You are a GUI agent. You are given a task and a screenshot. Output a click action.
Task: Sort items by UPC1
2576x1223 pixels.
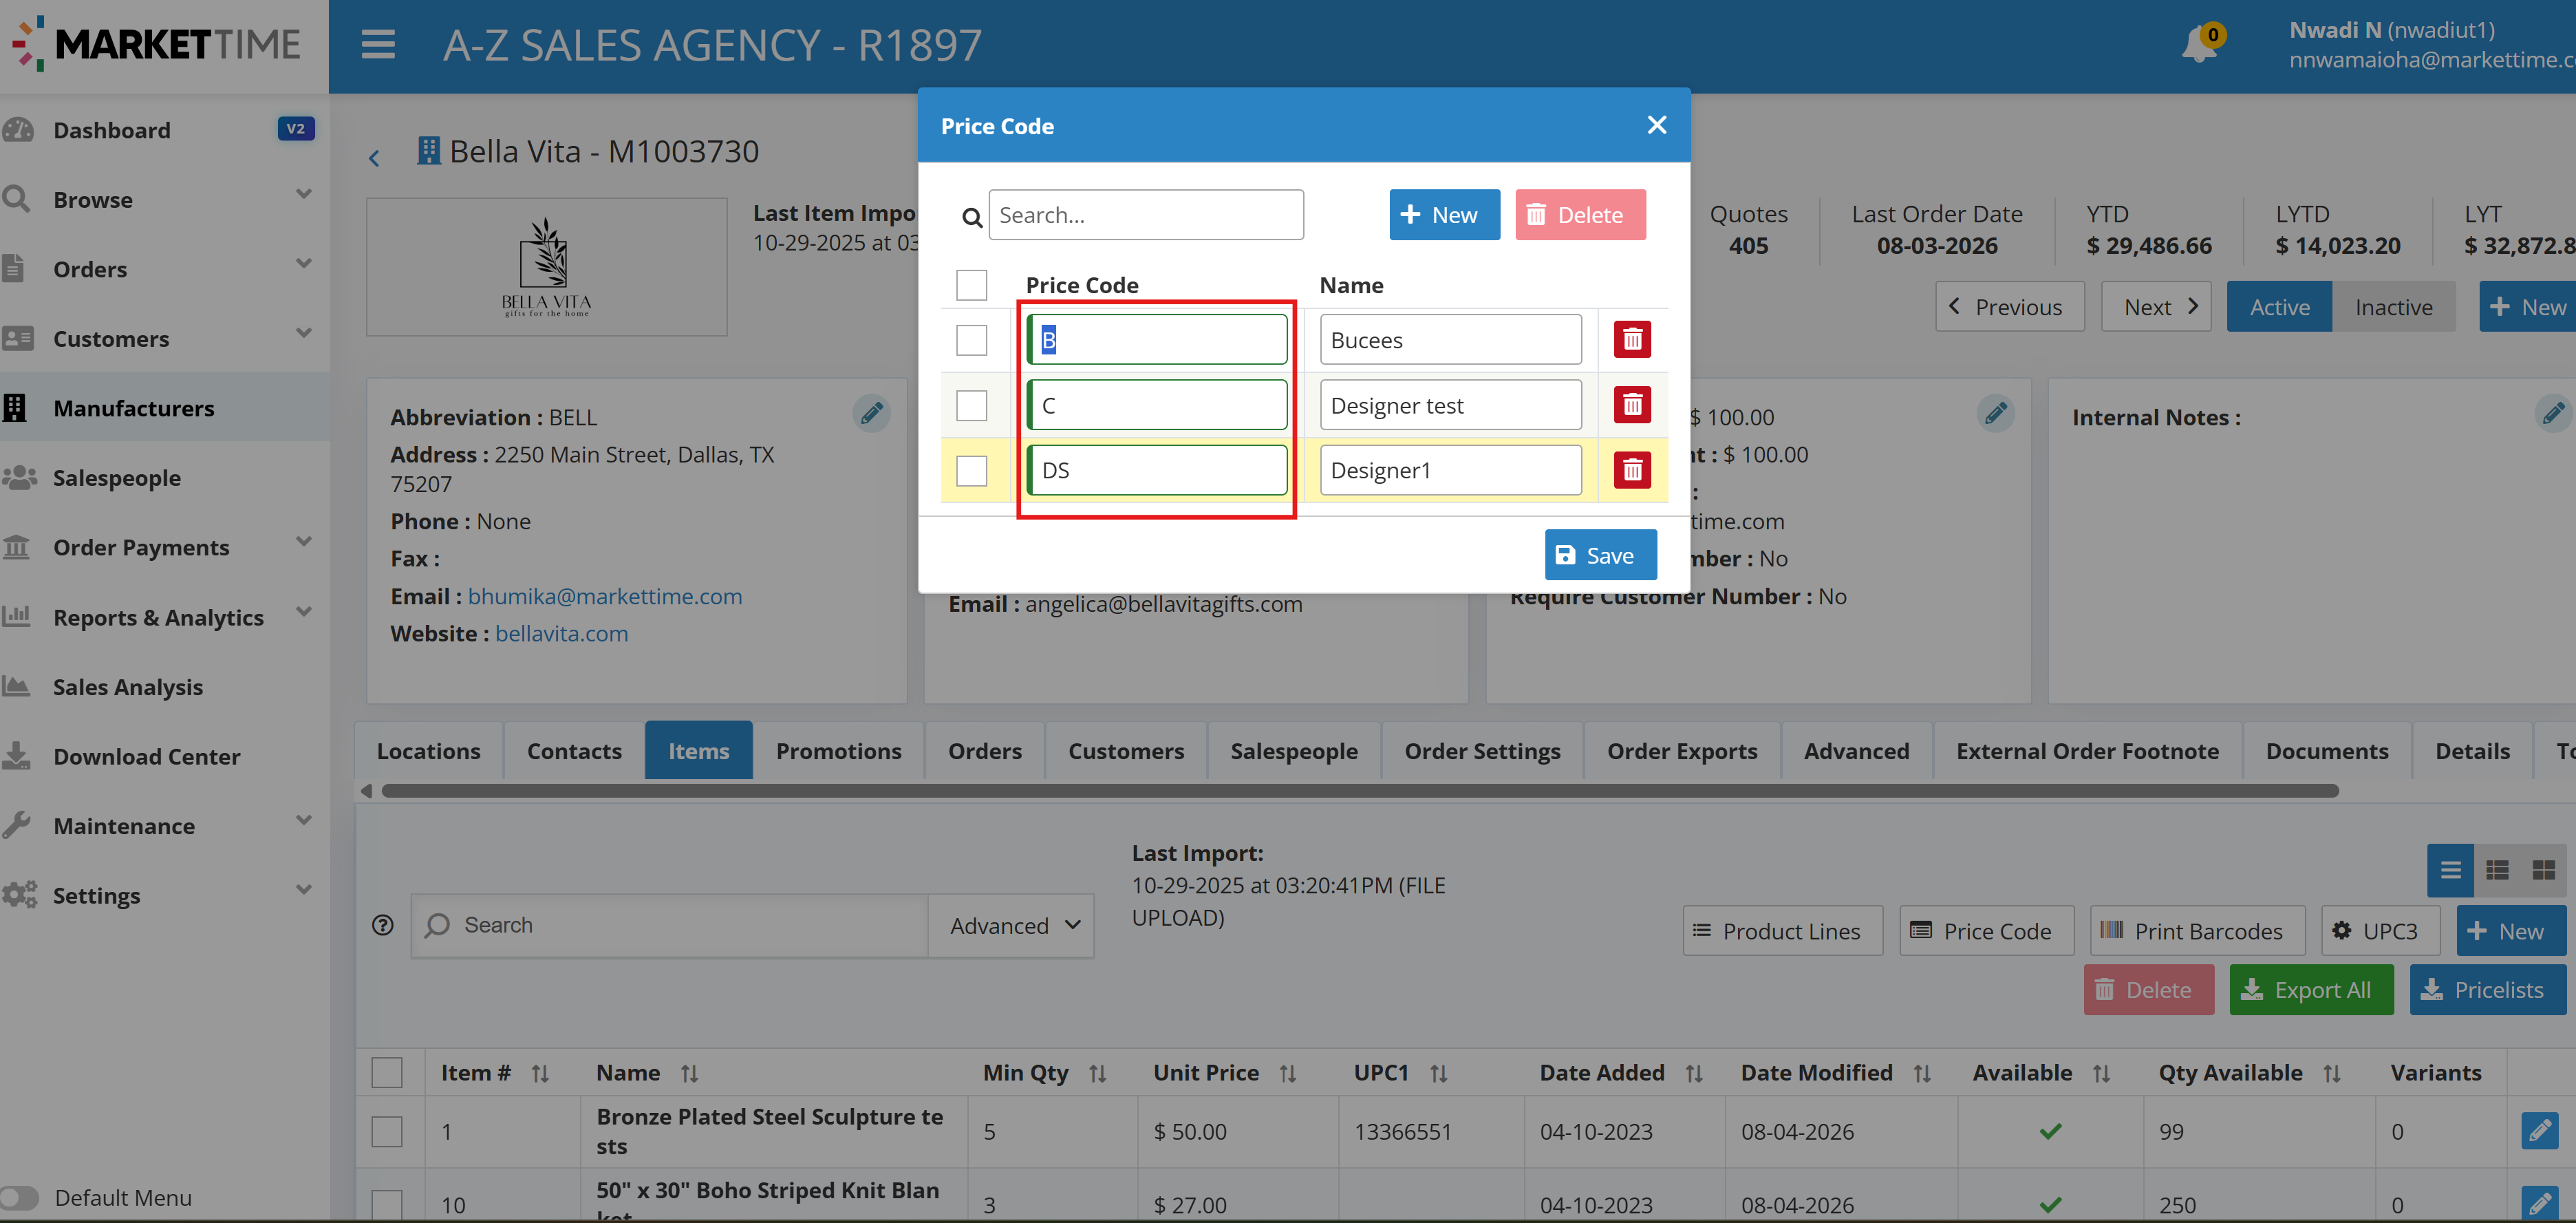[1438, 1073]
